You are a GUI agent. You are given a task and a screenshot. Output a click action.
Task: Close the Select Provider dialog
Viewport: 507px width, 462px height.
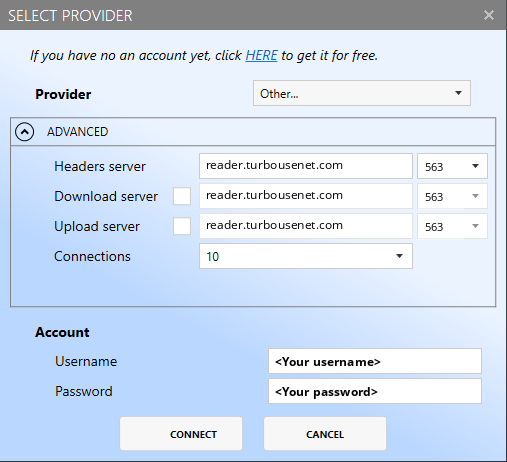coord(489,15)
